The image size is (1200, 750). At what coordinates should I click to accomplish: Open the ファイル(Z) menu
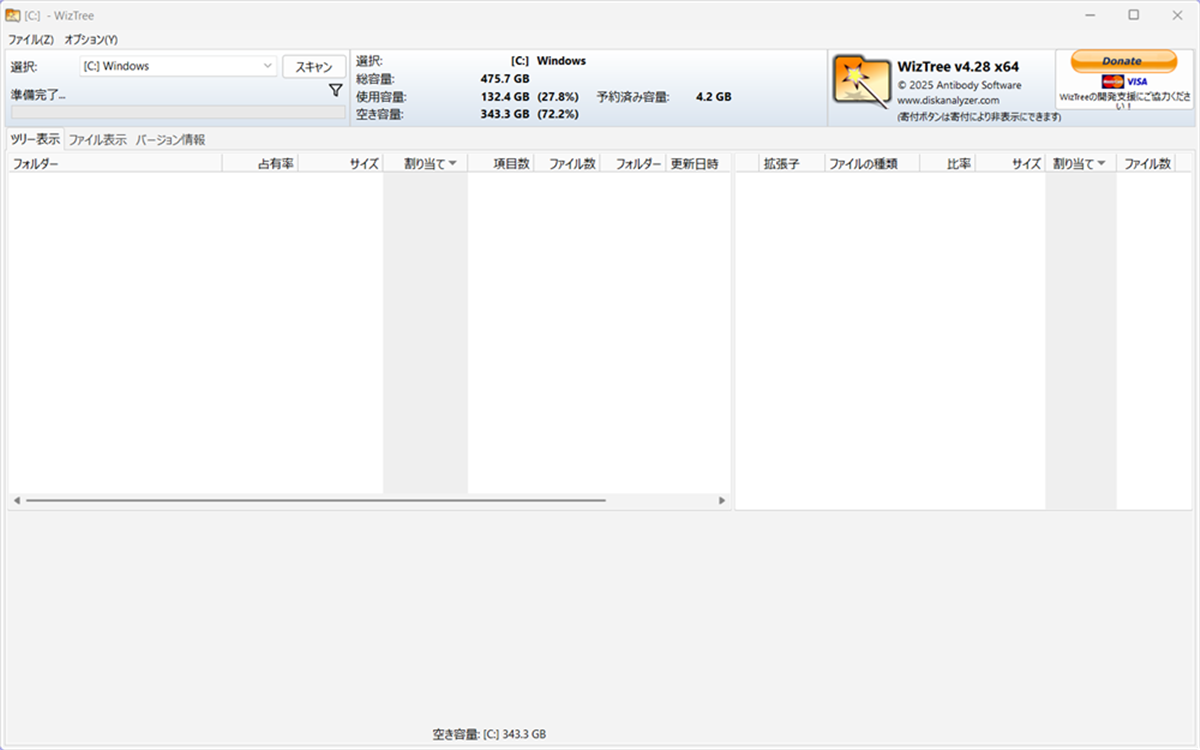point(29,38)
